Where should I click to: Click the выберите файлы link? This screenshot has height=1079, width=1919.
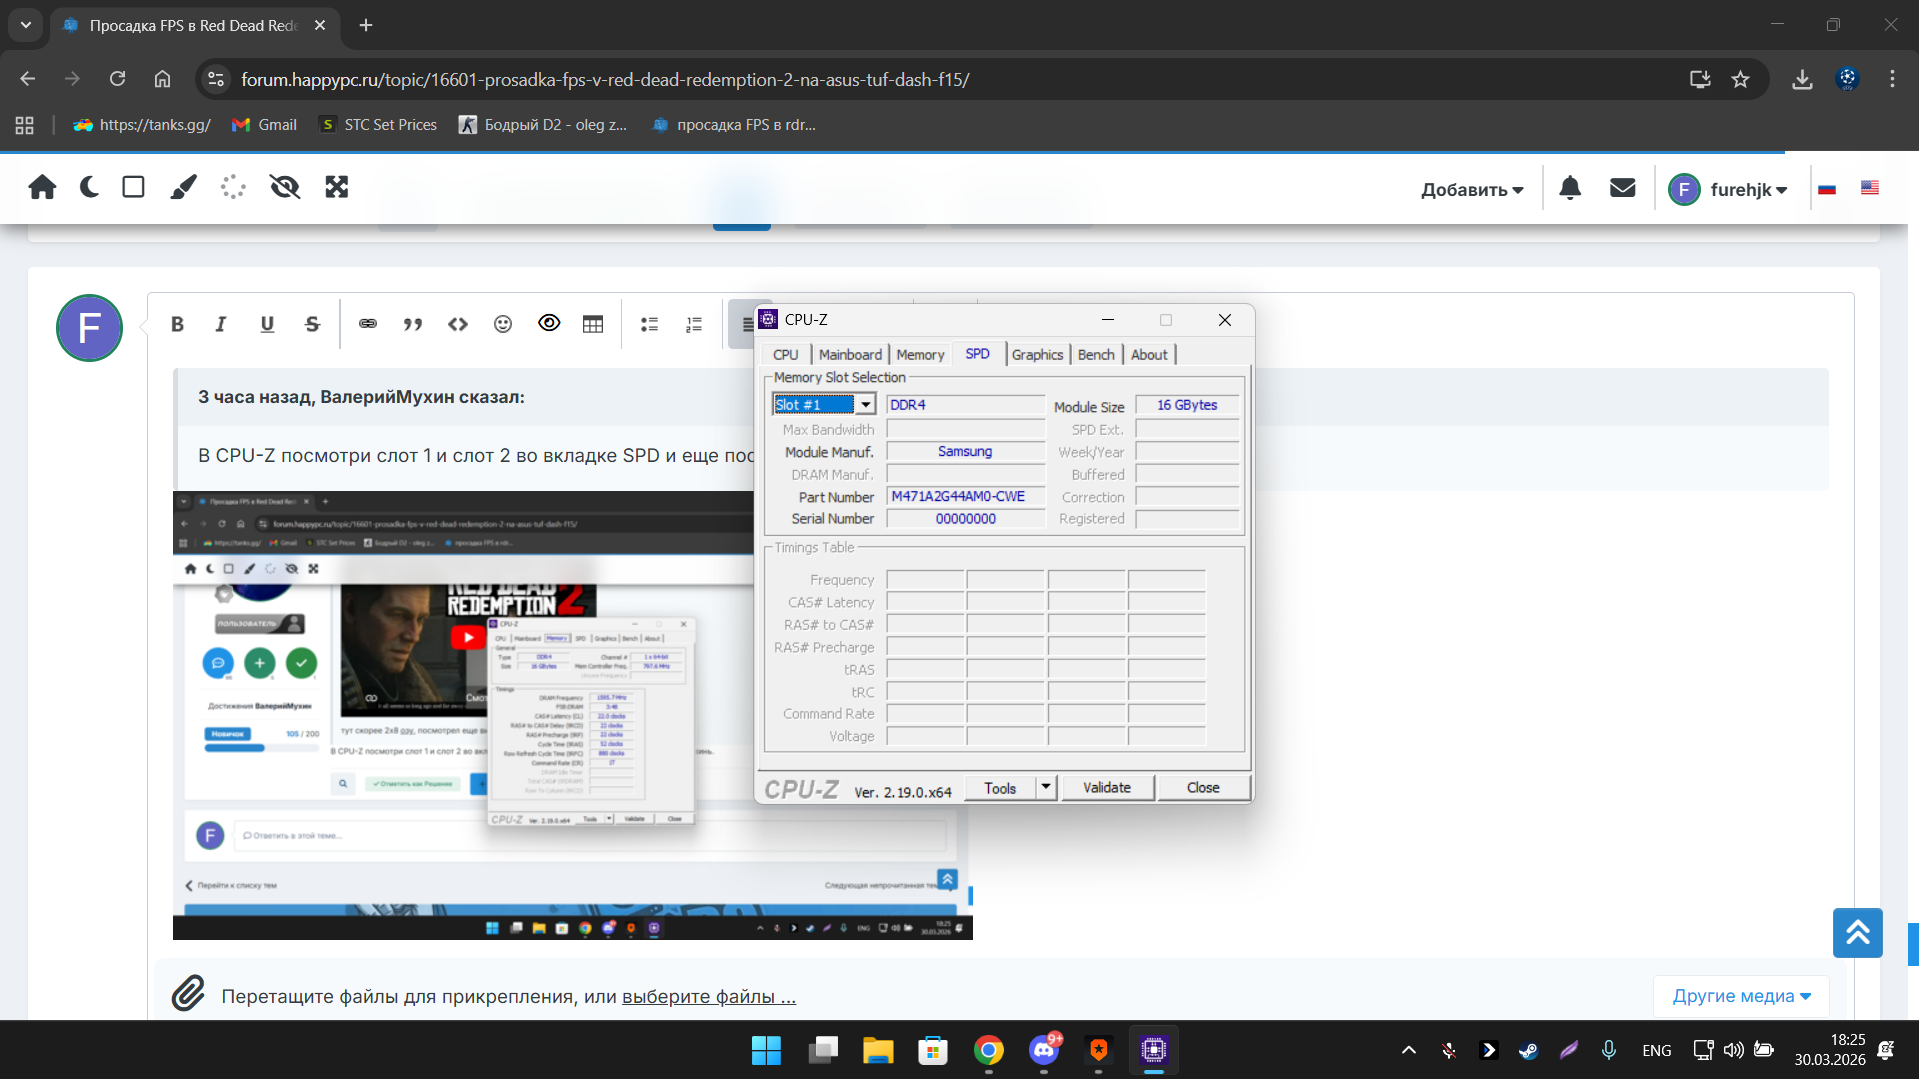pos(708,996)
